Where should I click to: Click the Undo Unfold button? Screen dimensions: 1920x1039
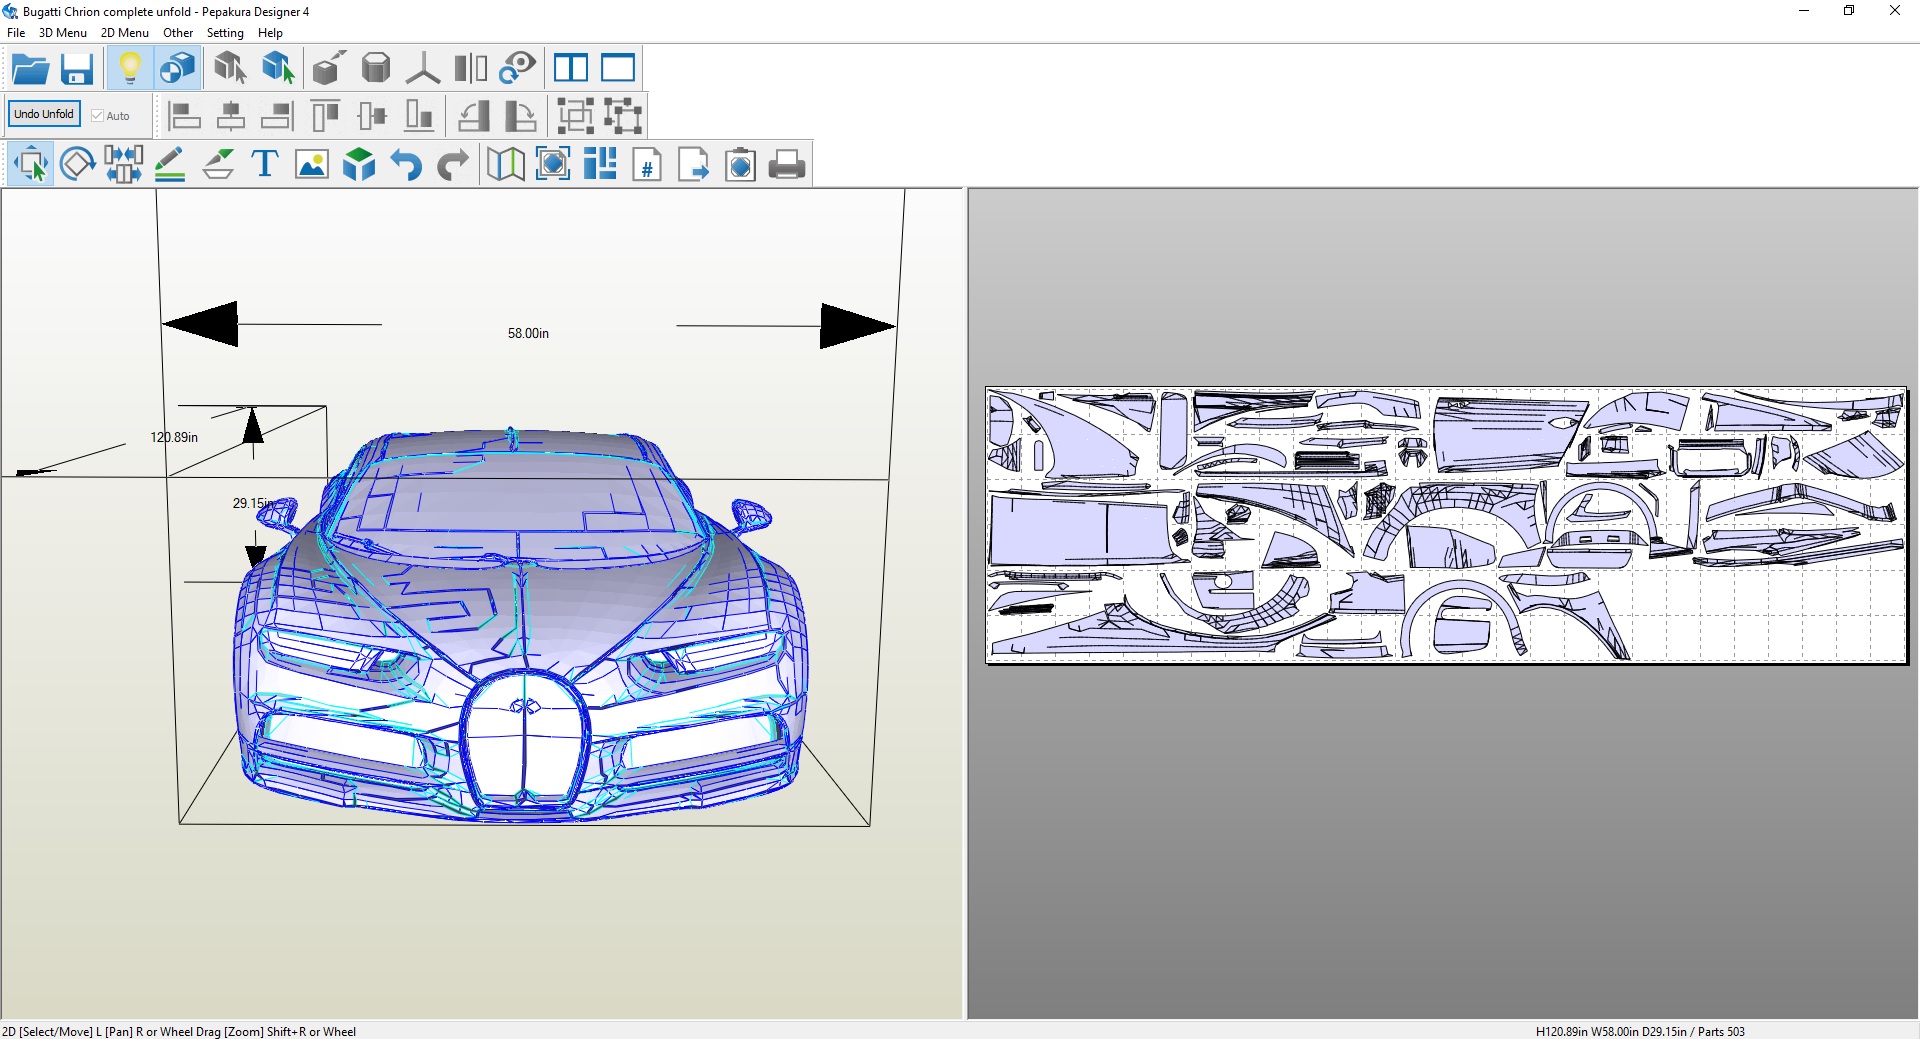pyautogui.click(x=44, y=114)
